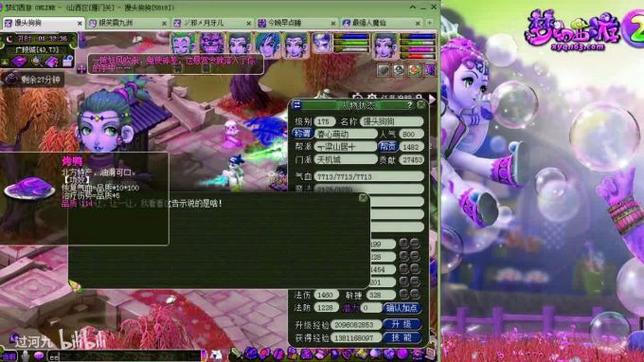Close the character status panel
644x362 pixels.
tap(421, 105)
